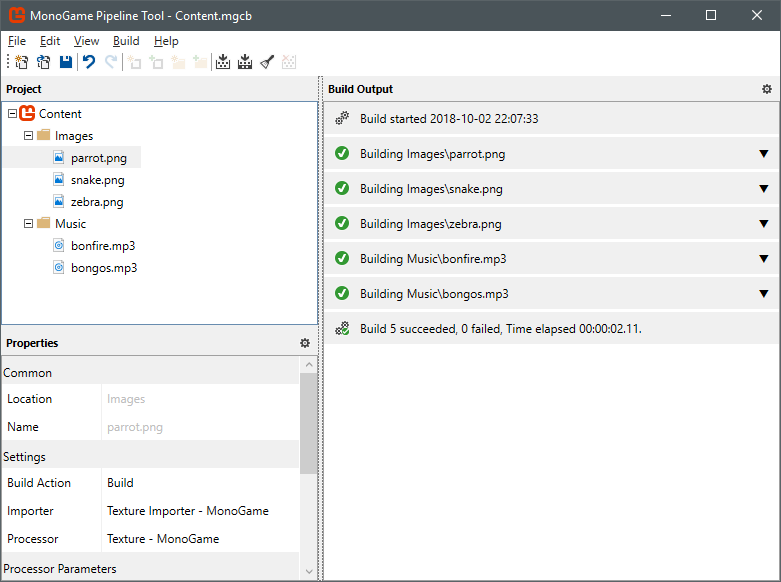781x582 pixels.
Task: Click the Properties scrollbar down arrow
Action: [x=309, y=571]
